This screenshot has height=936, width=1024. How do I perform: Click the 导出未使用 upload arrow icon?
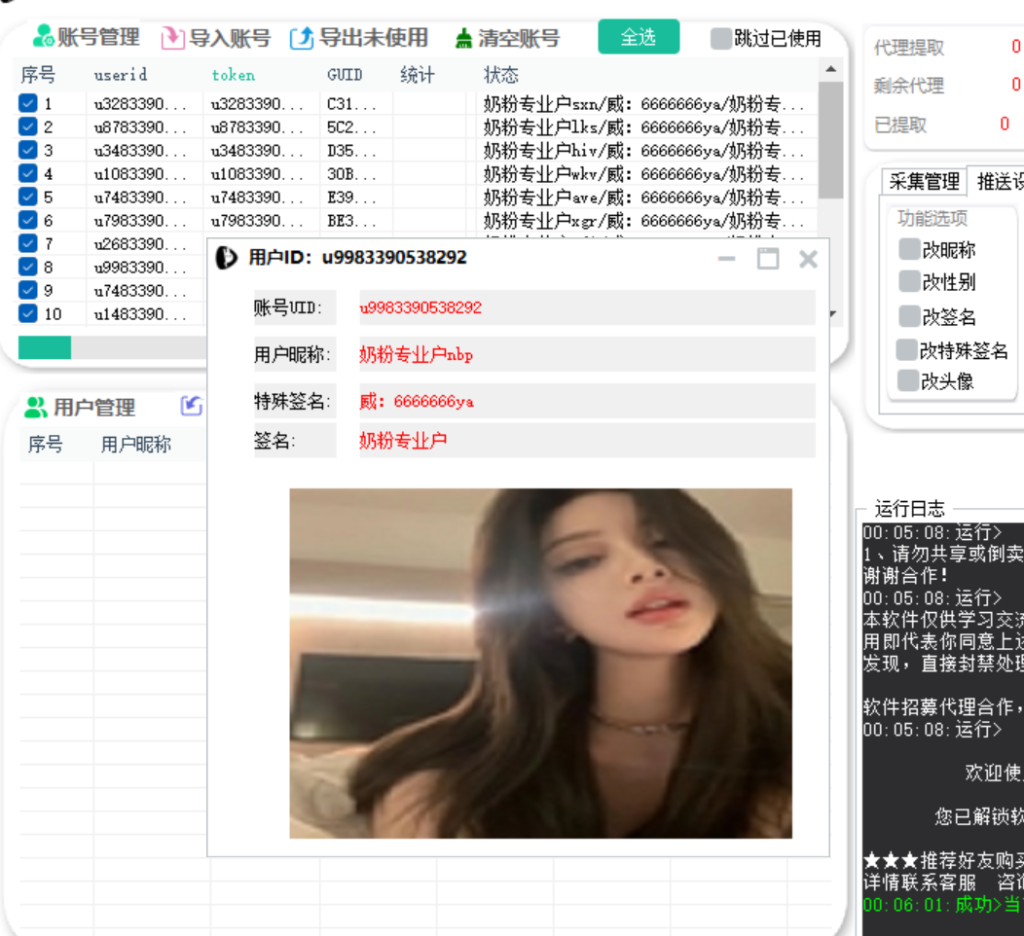(x=303, y=38)
